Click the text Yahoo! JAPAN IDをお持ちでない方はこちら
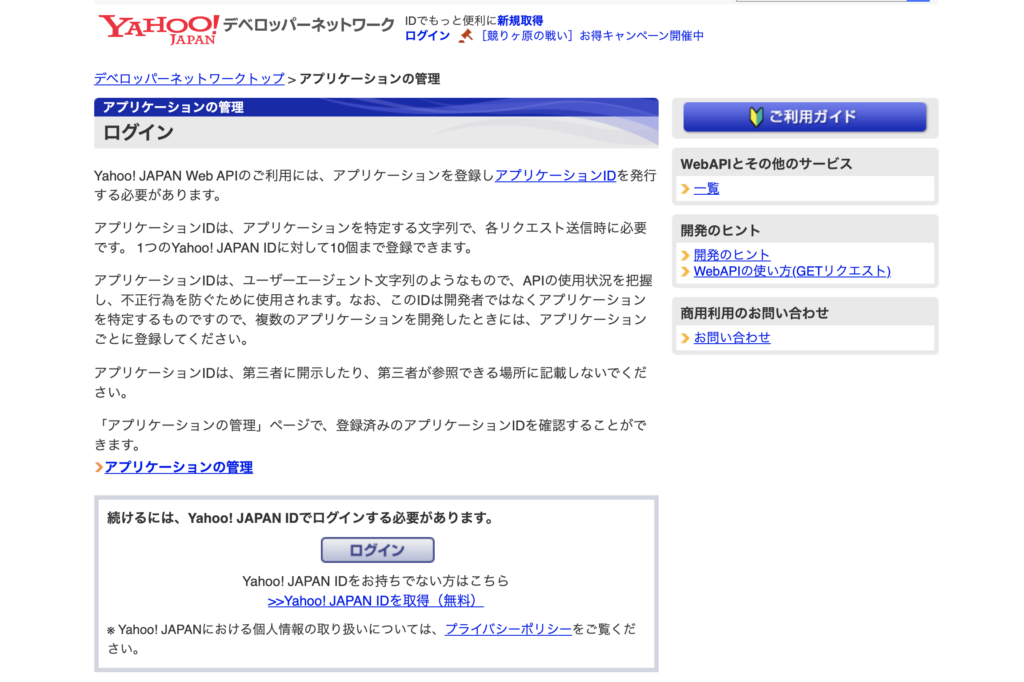Screen dimensions: 1024x682 pos(376,581)
